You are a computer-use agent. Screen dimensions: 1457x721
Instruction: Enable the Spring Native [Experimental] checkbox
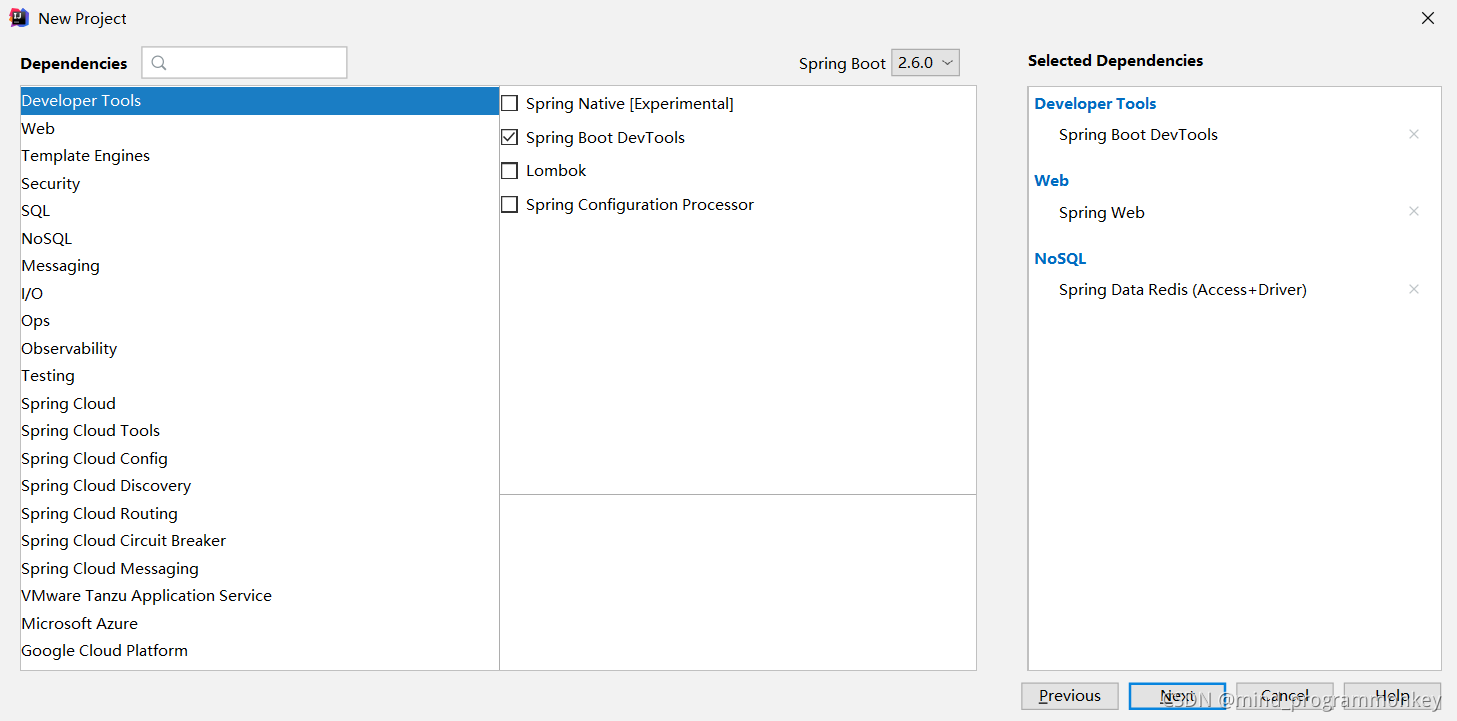[x=510, y=103]
